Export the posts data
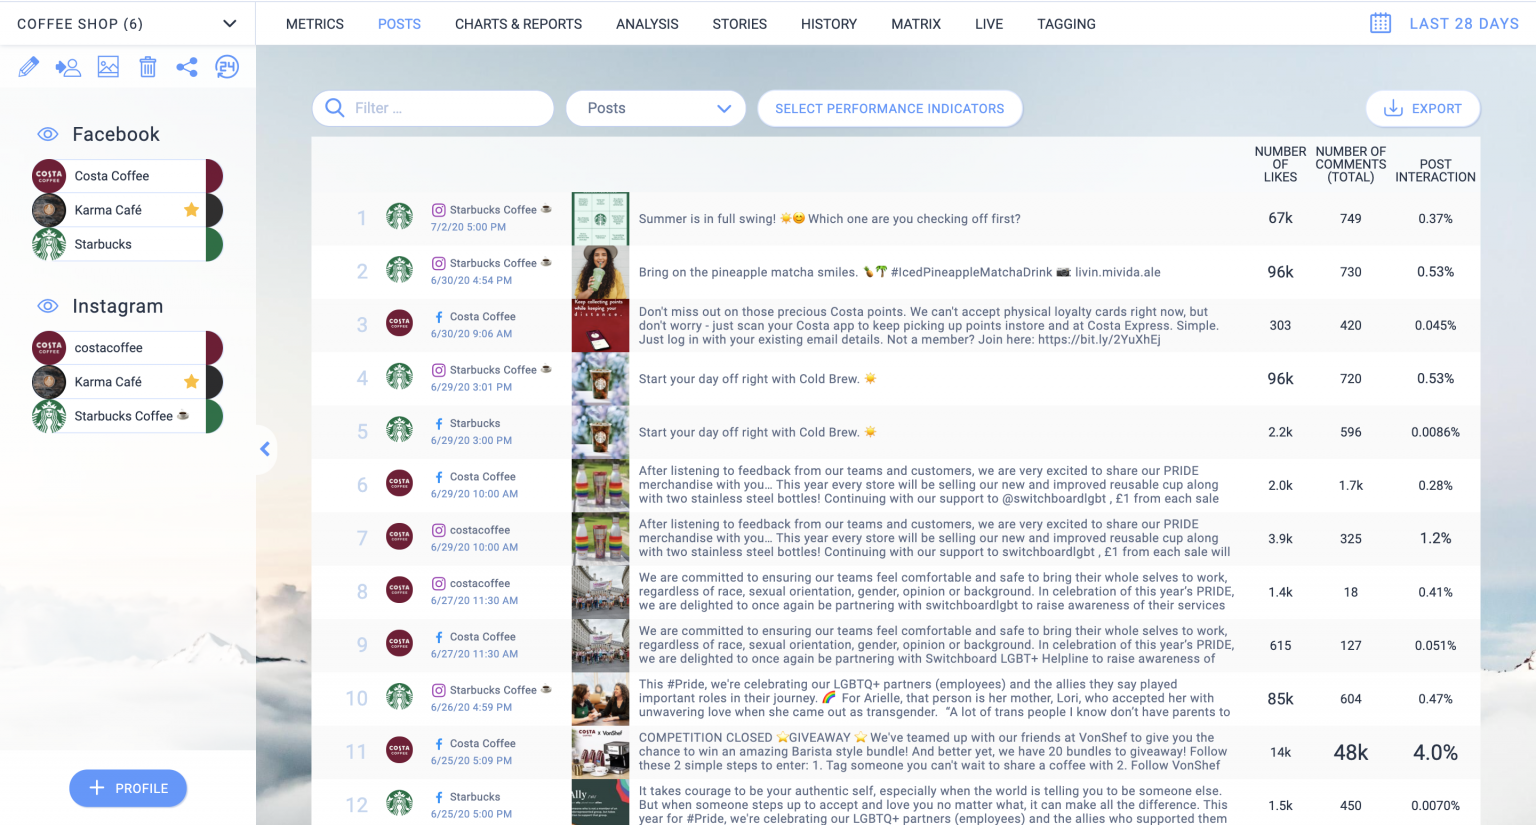Viewport: 1536px width, 825px height. 1422,108
